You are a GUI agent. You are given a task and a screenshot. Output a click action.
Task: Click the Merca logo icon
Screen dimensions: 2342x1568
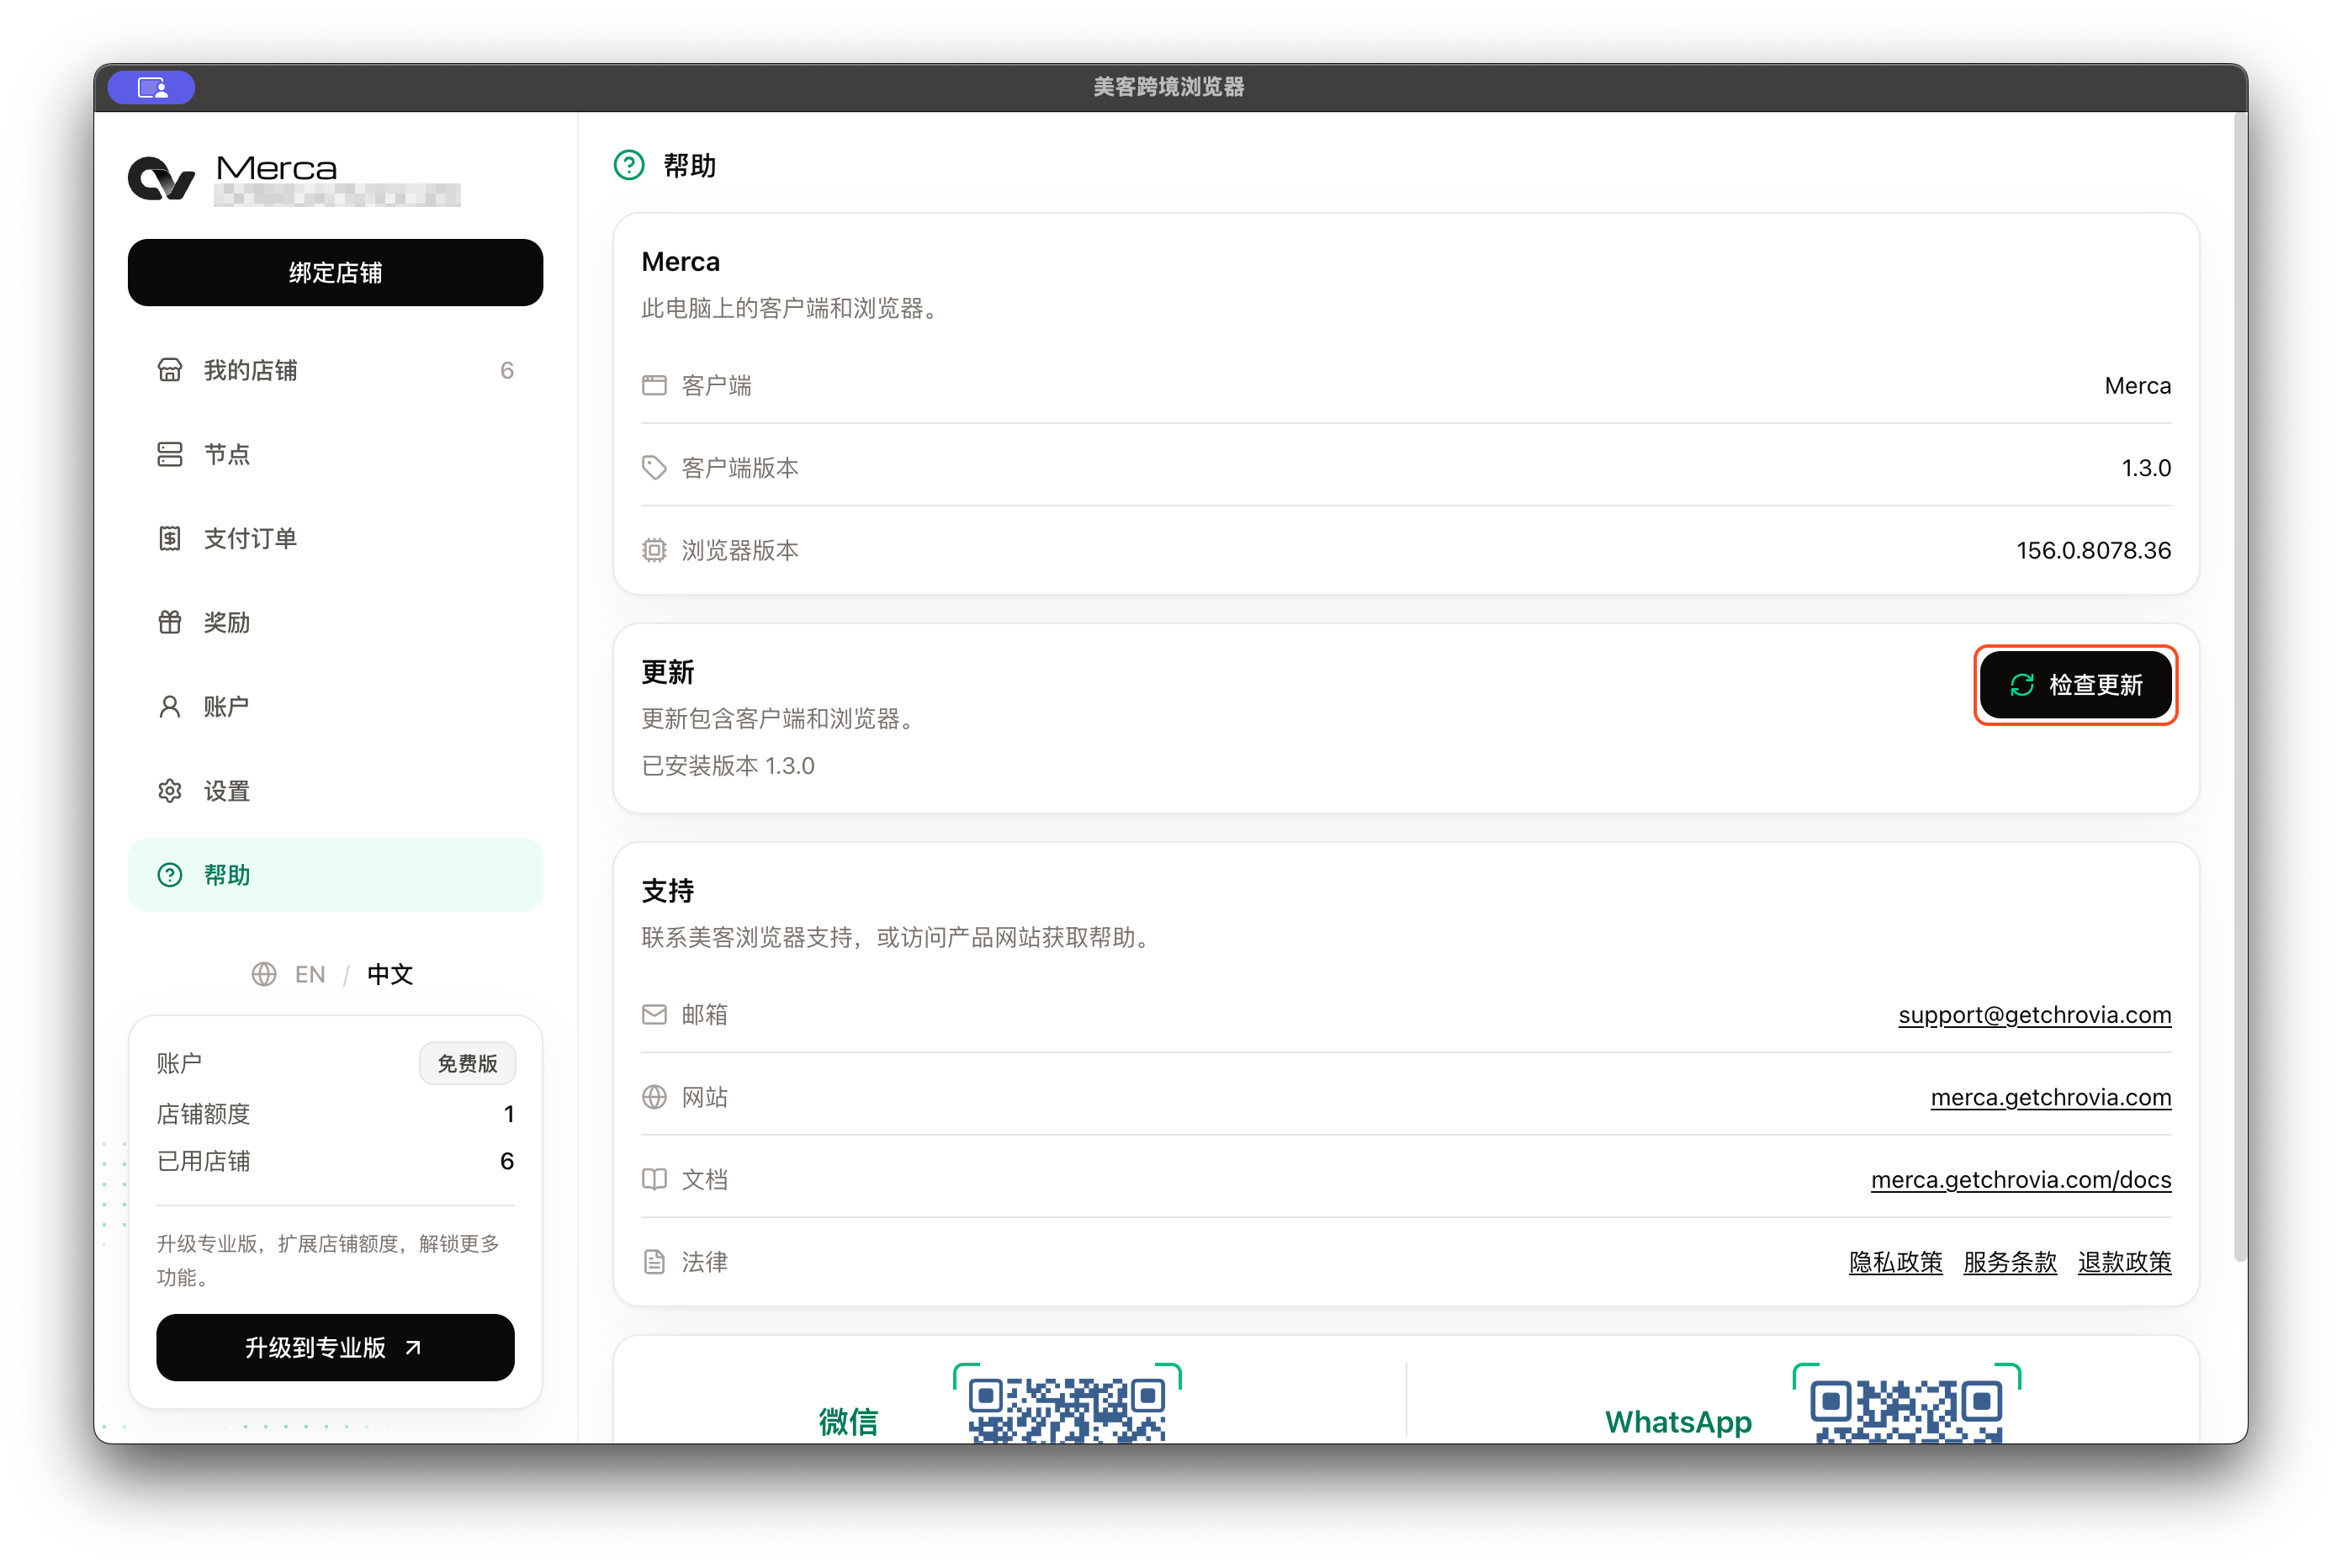tap(161, 179)
